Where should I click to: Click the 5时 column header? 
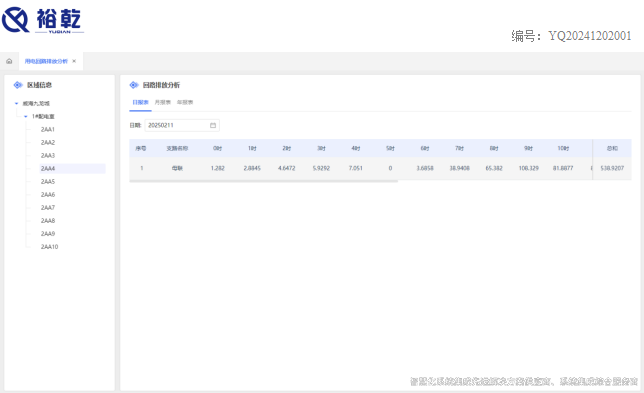tap(390, 148)
